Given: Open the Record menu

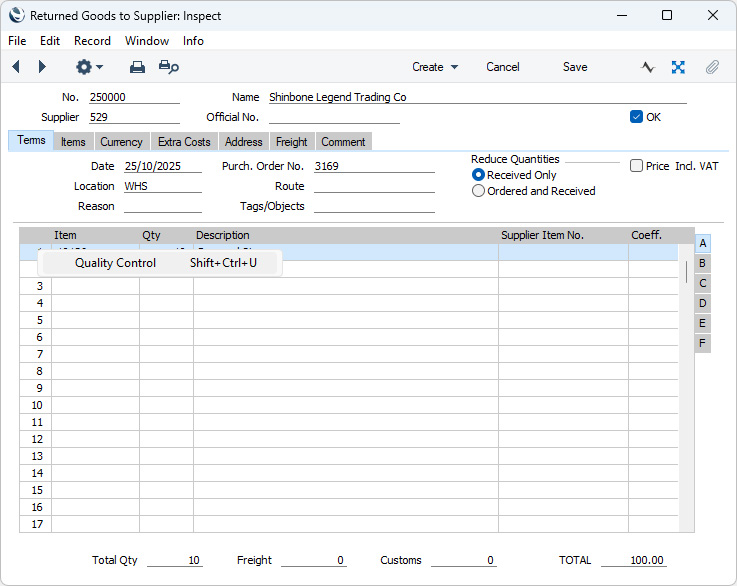Looking at the screenshot, I should click(x=92, y=41).
